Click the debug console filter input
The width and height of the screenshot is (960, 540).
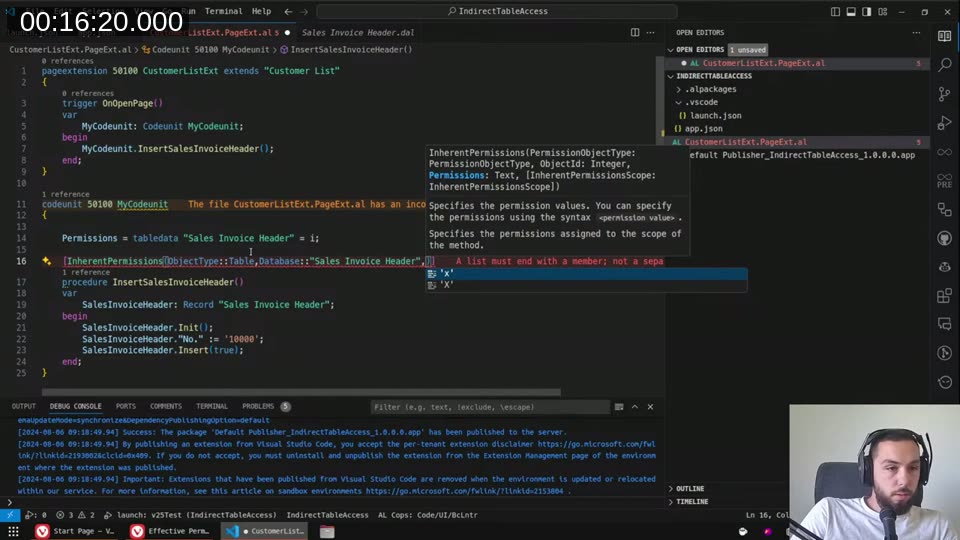pyautogui.click(x=490, y=407)
